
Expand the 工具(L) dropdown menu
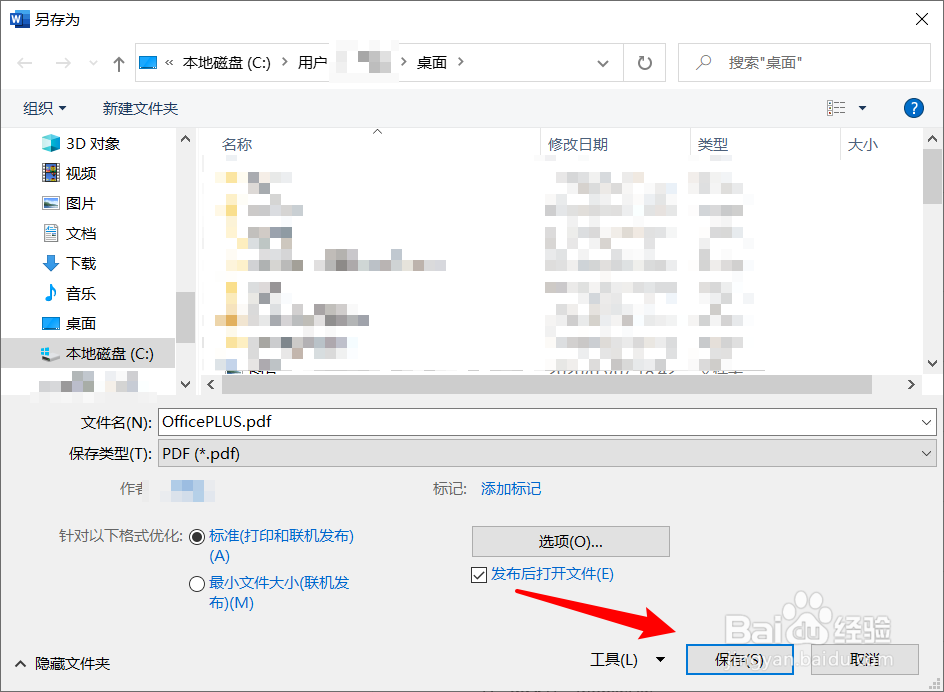(659, 660)
